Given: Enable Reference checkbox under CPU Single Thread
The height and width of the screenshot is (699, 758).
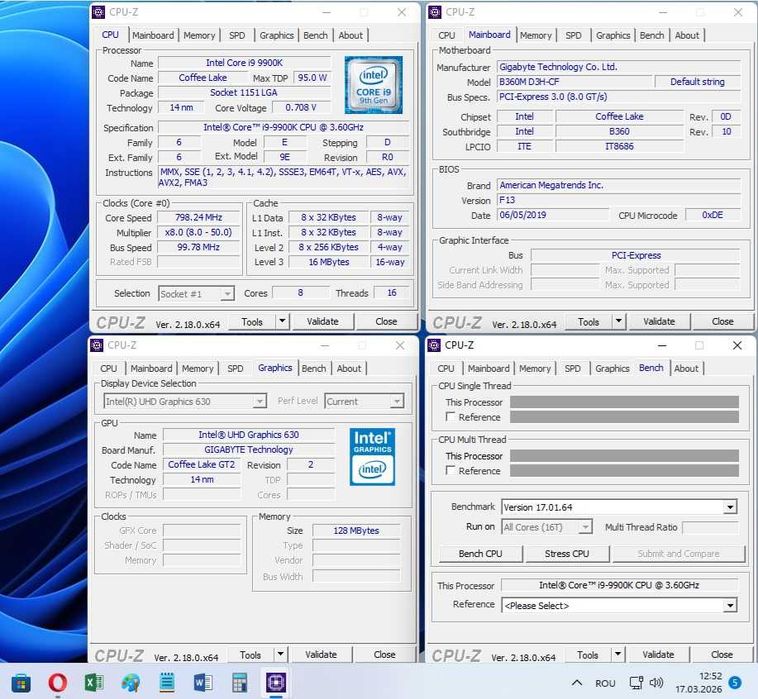Looking at the screenshot, I should [x=451, y=417].
